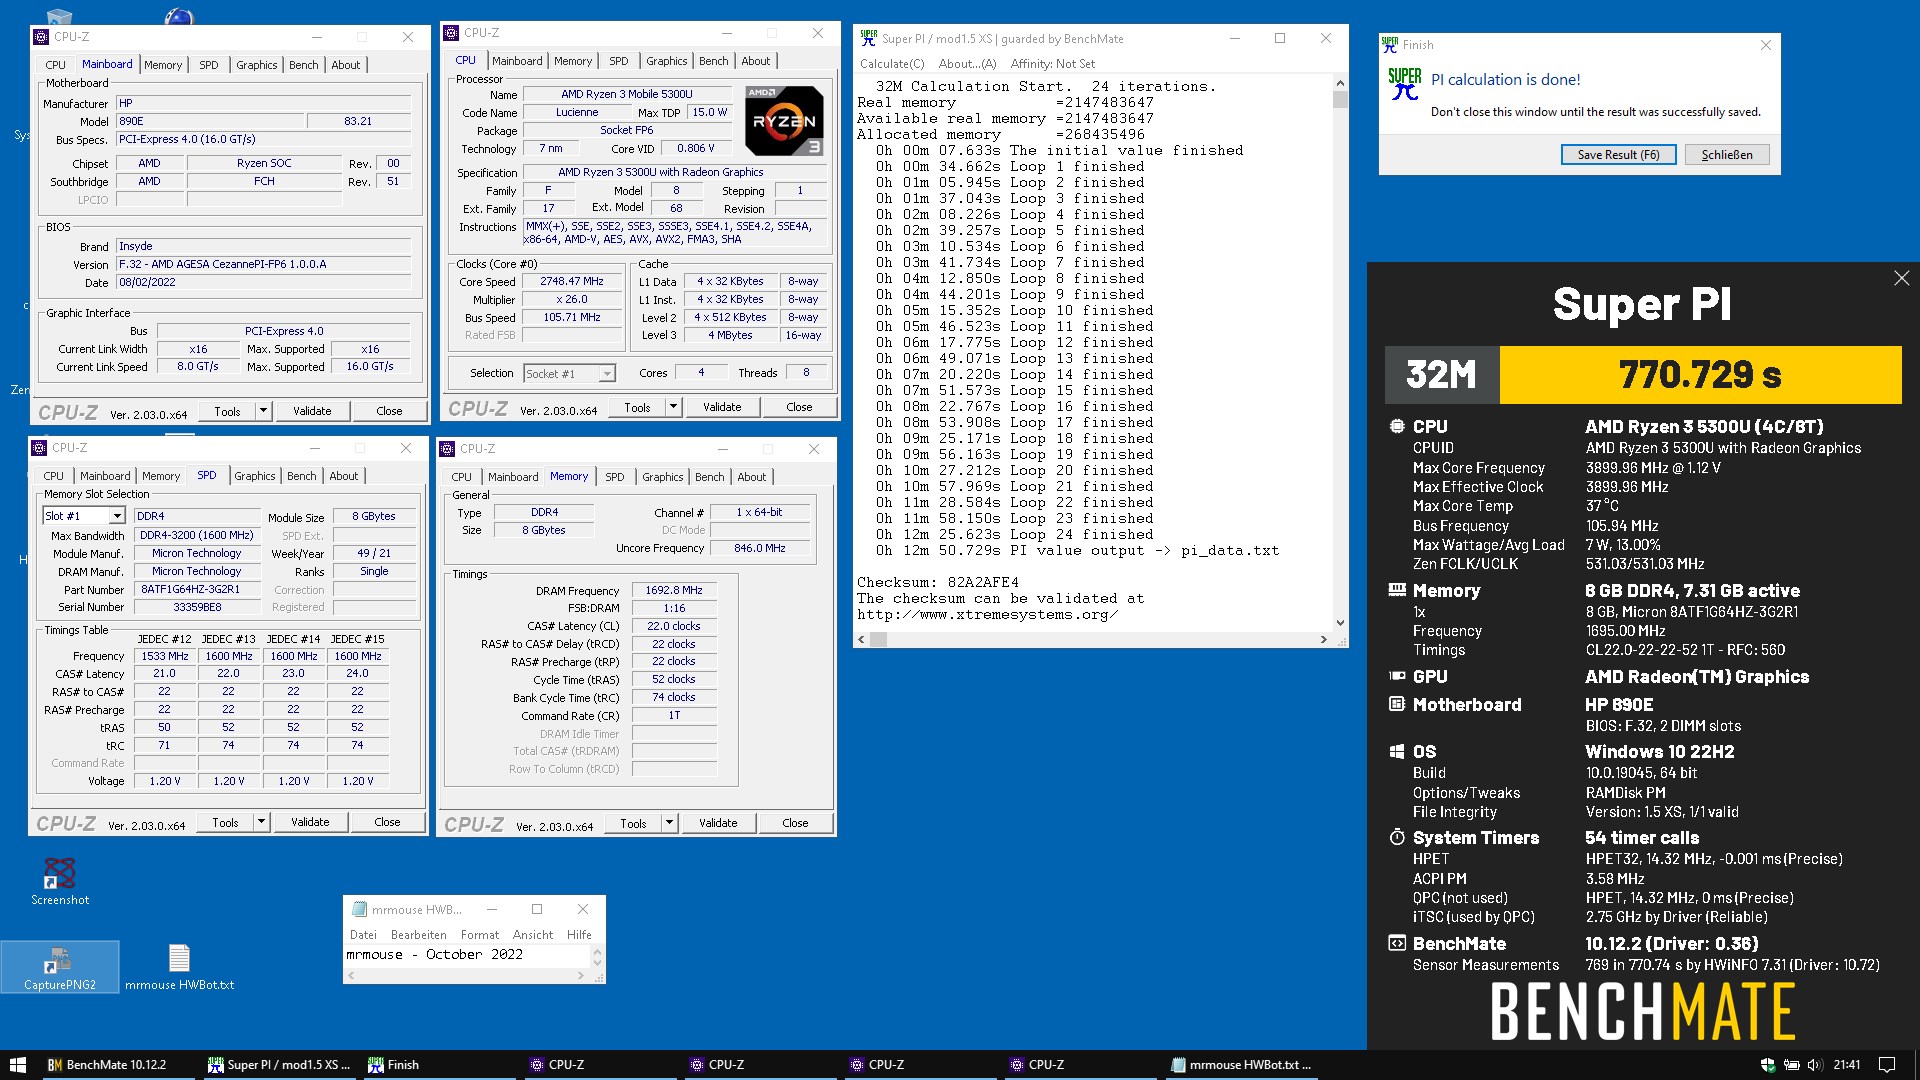The width and height of the screenshot is (1920, 1080).
Task: Open the Hilfe menu in Notepad
Action: (x=579, y=935)
